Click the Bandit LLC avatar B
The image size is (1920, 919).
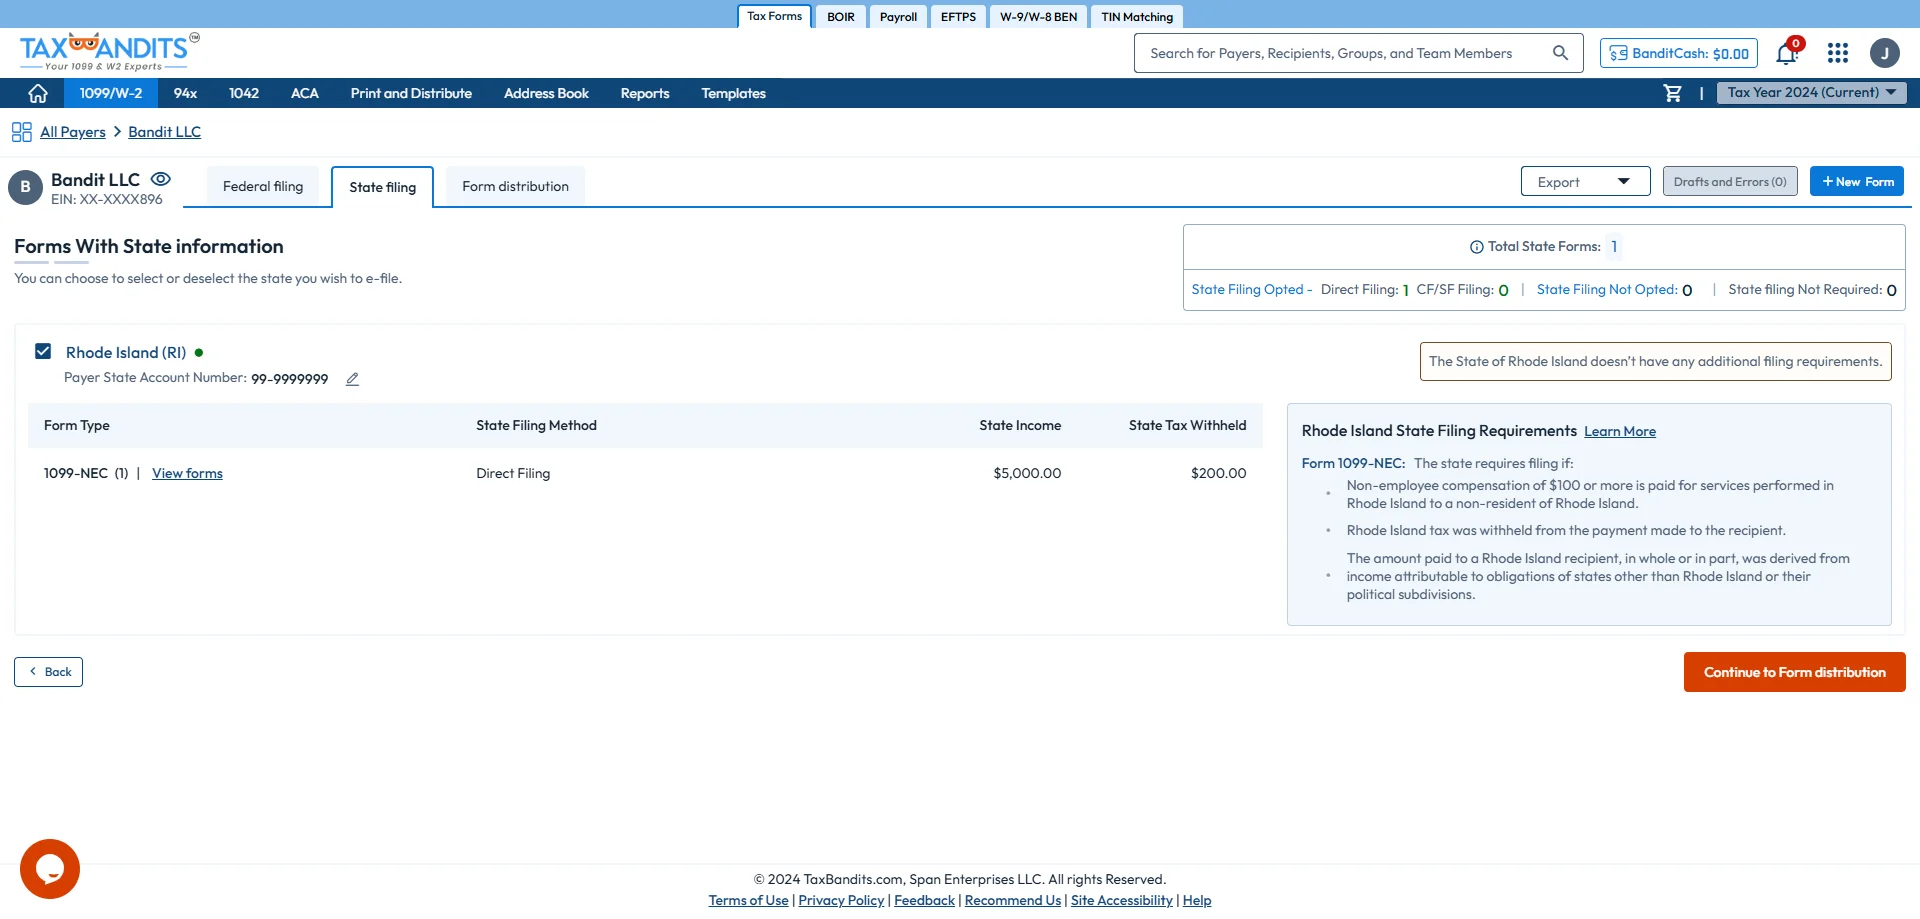pyautogui.click(x=25, y=187)
